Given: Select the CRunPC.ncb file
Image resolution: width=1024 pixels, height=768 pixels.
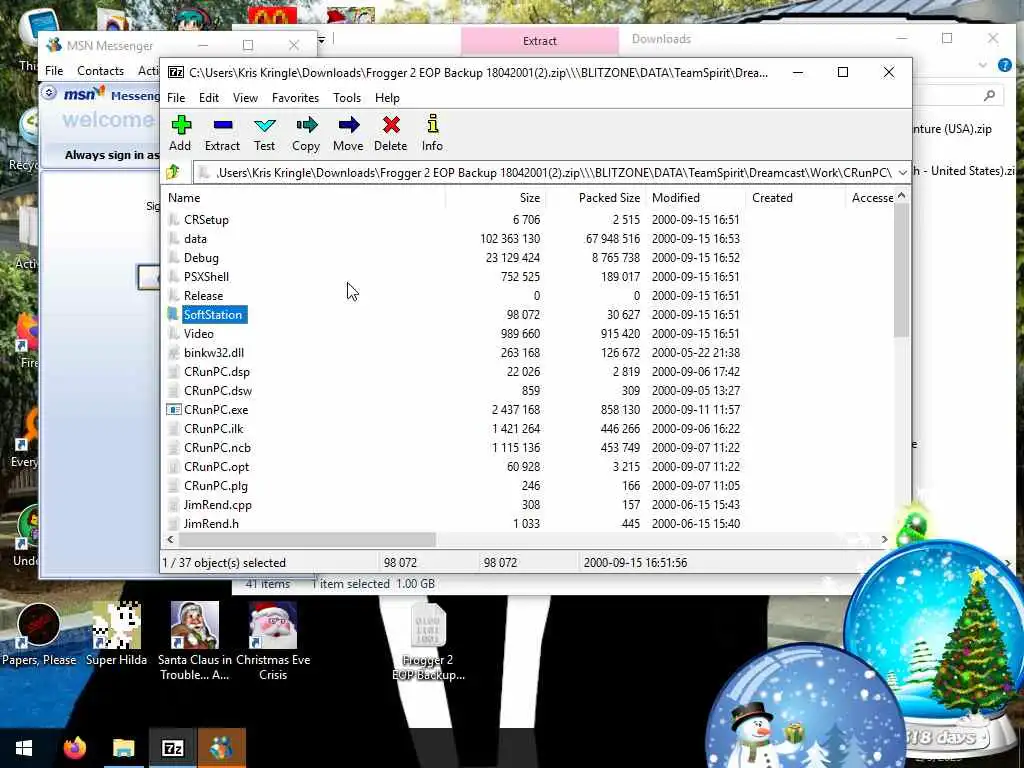Looking at the screenshot, I should point(217,448).
